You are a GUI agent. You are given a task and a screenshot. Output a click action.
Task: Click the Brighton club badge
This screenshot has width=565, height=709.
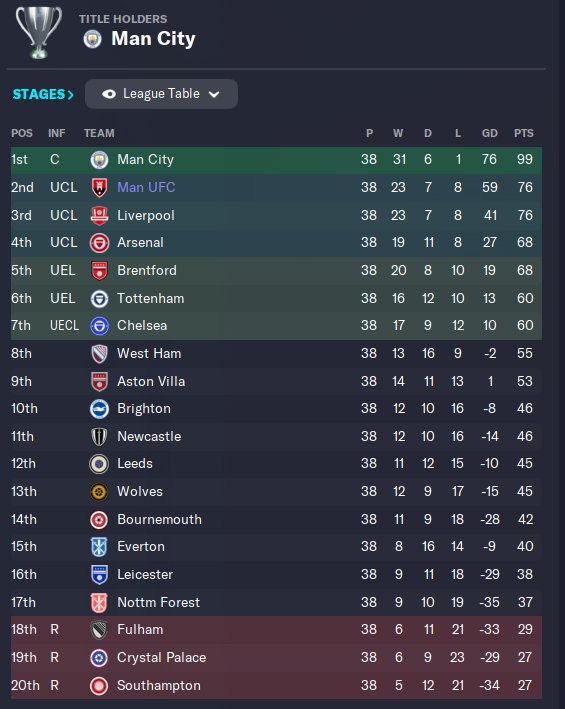pyautogui.click(x=99, y=409)
